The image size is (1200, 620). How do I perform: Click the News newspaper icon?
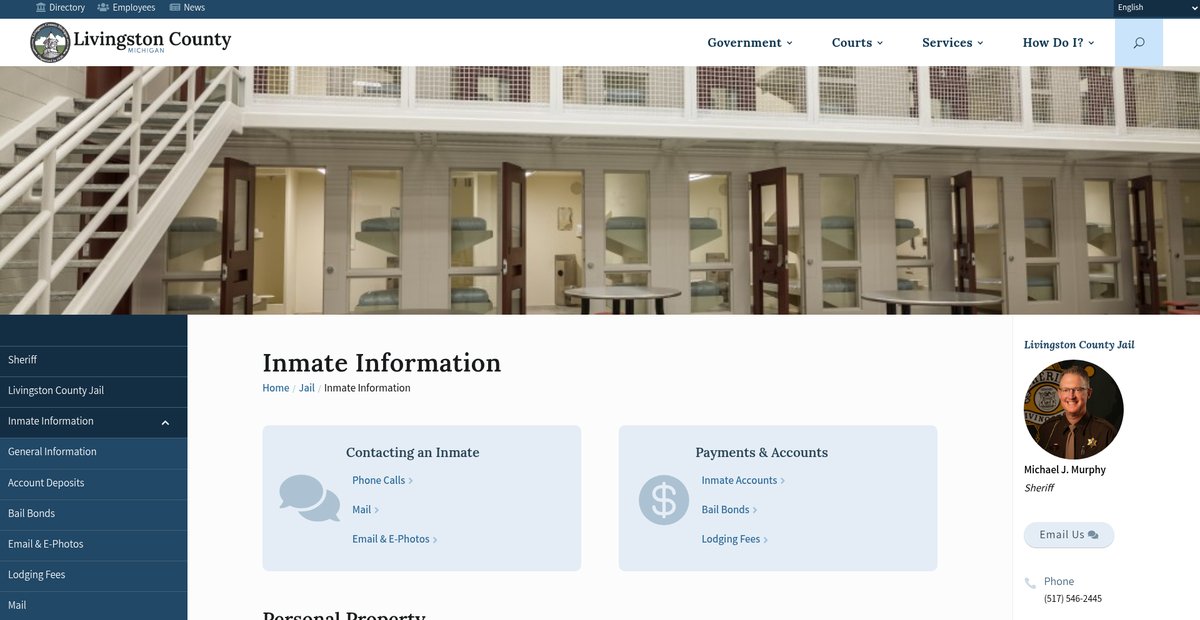(175, 7)
